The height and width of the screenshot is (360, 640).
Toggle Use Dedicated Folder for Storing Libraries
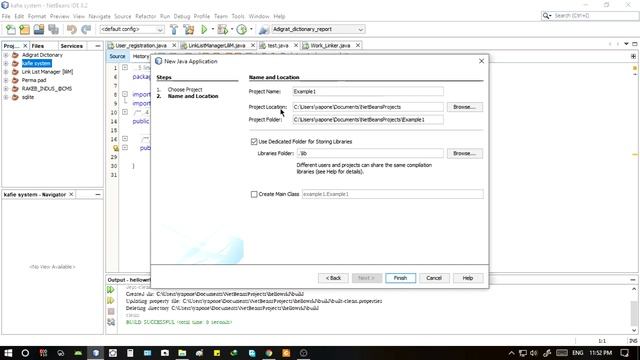point(254,142)
